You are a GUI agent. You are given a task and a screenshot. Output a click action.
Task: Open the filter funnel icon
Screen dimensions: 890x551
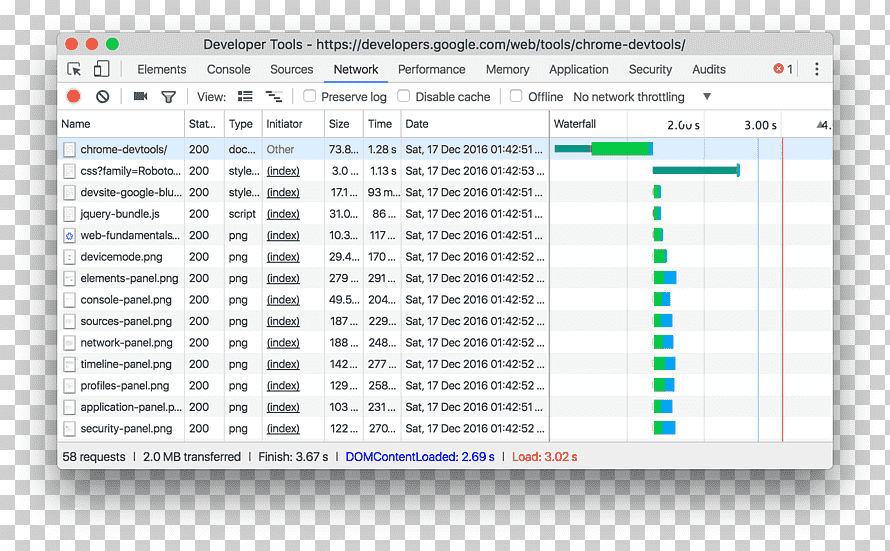click(169, 97)
